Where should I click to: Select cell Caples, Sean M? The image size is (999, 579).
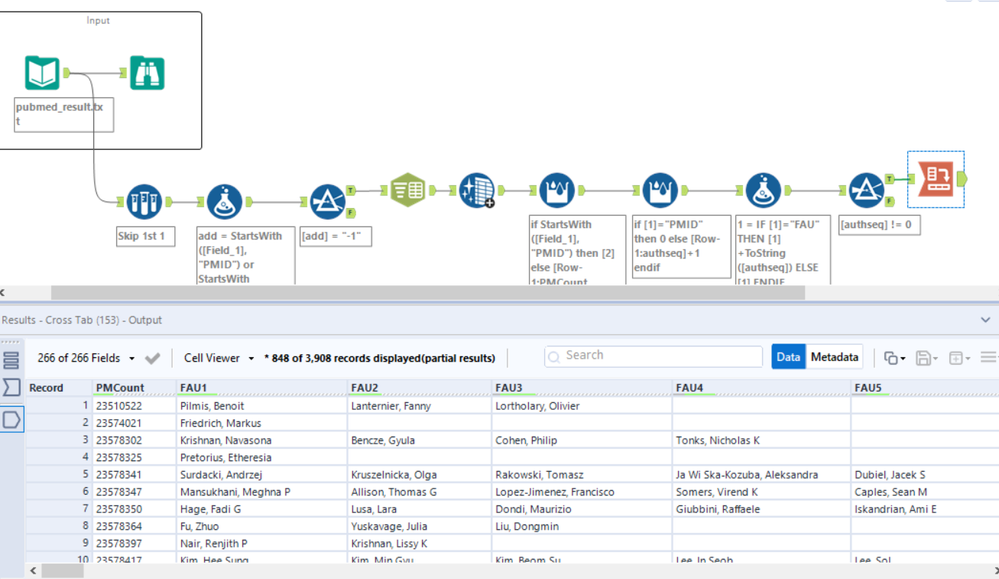[x=924, y=492]
